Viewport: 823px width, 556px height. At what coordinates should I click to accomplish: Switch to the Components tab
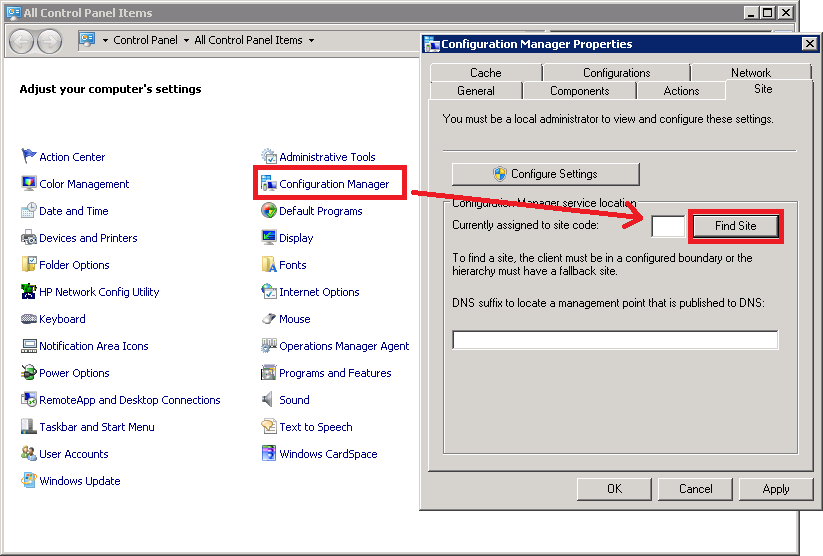coord(579,90)
